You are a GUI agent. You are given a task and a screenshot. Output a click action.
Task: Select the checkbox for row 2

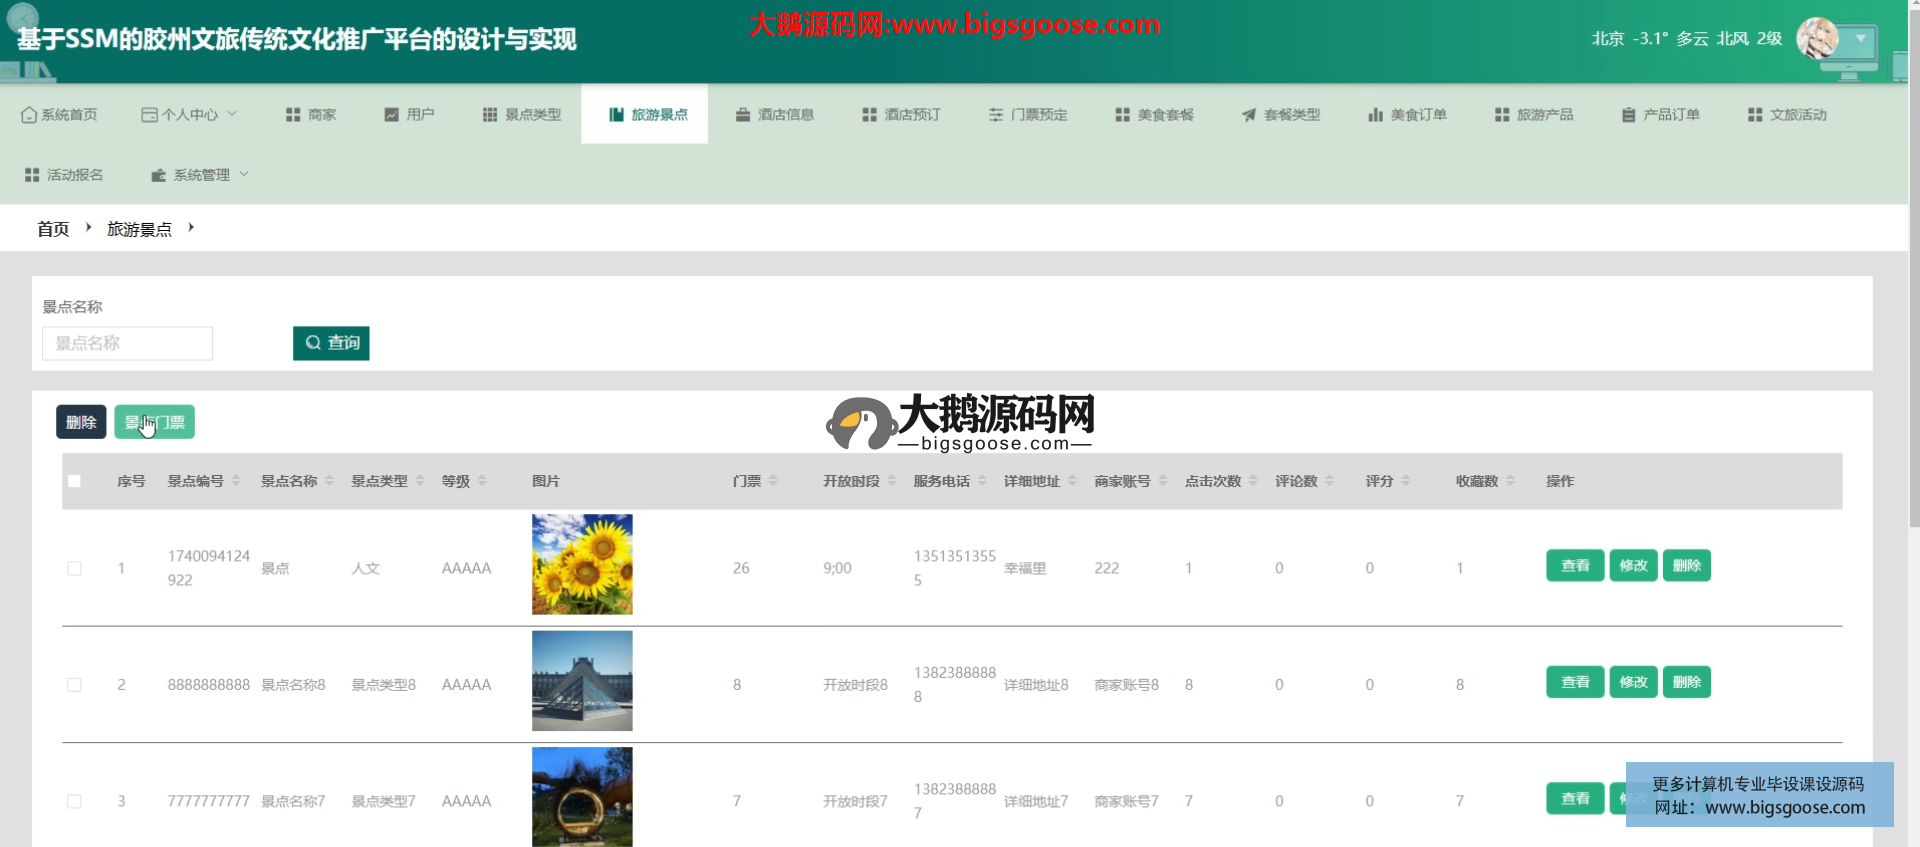[74, 685]
